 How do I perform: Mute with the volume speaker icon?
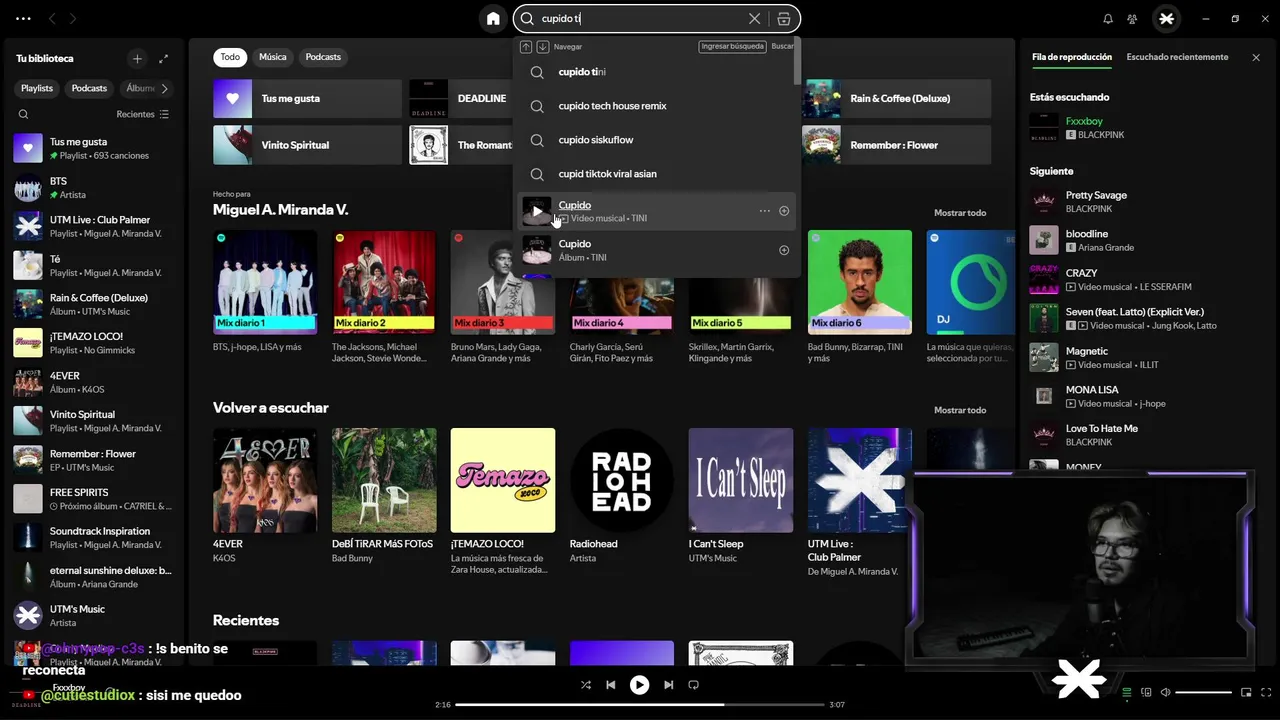tap(1165, 692)
